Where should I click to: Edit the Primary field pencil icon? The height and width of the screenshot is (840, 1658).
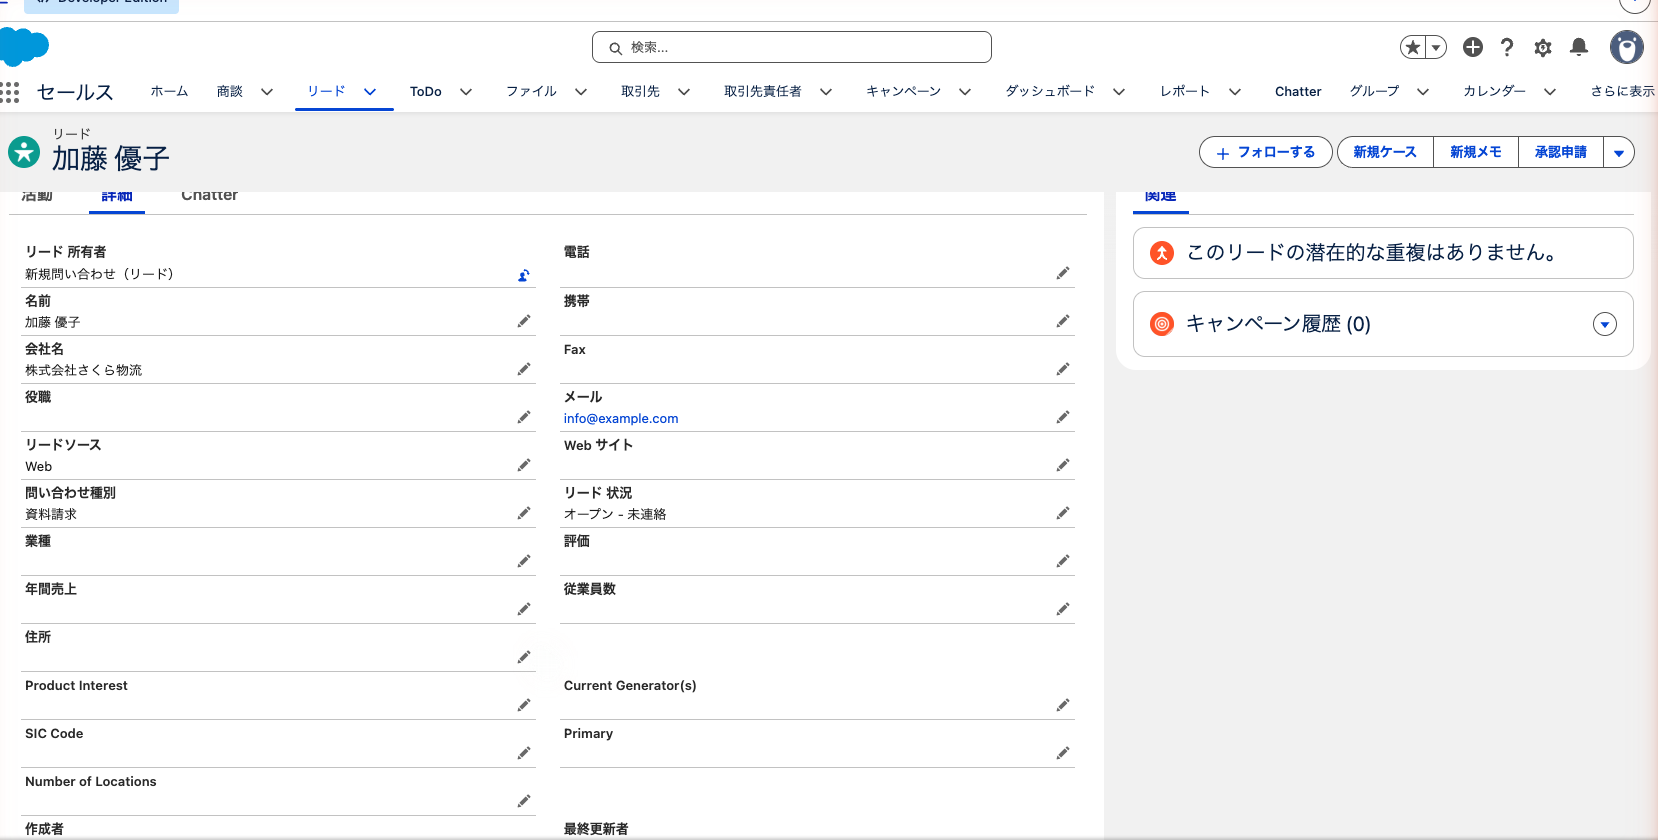[1062, 753]
